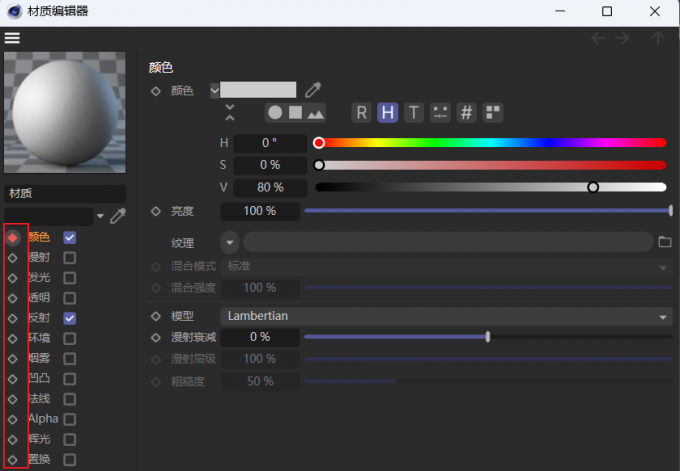Open the layer dropdown arrow under 材质
The height and width of the screenshot is (471, 680).
coord(100,216)
